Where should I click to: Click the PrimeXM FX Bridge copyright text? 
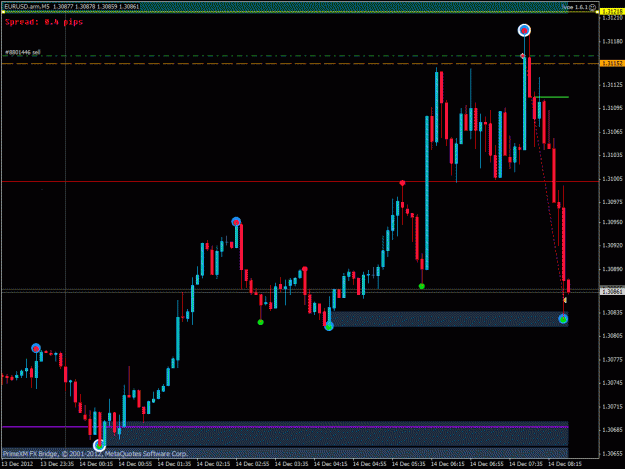click(x=95, y=454)
